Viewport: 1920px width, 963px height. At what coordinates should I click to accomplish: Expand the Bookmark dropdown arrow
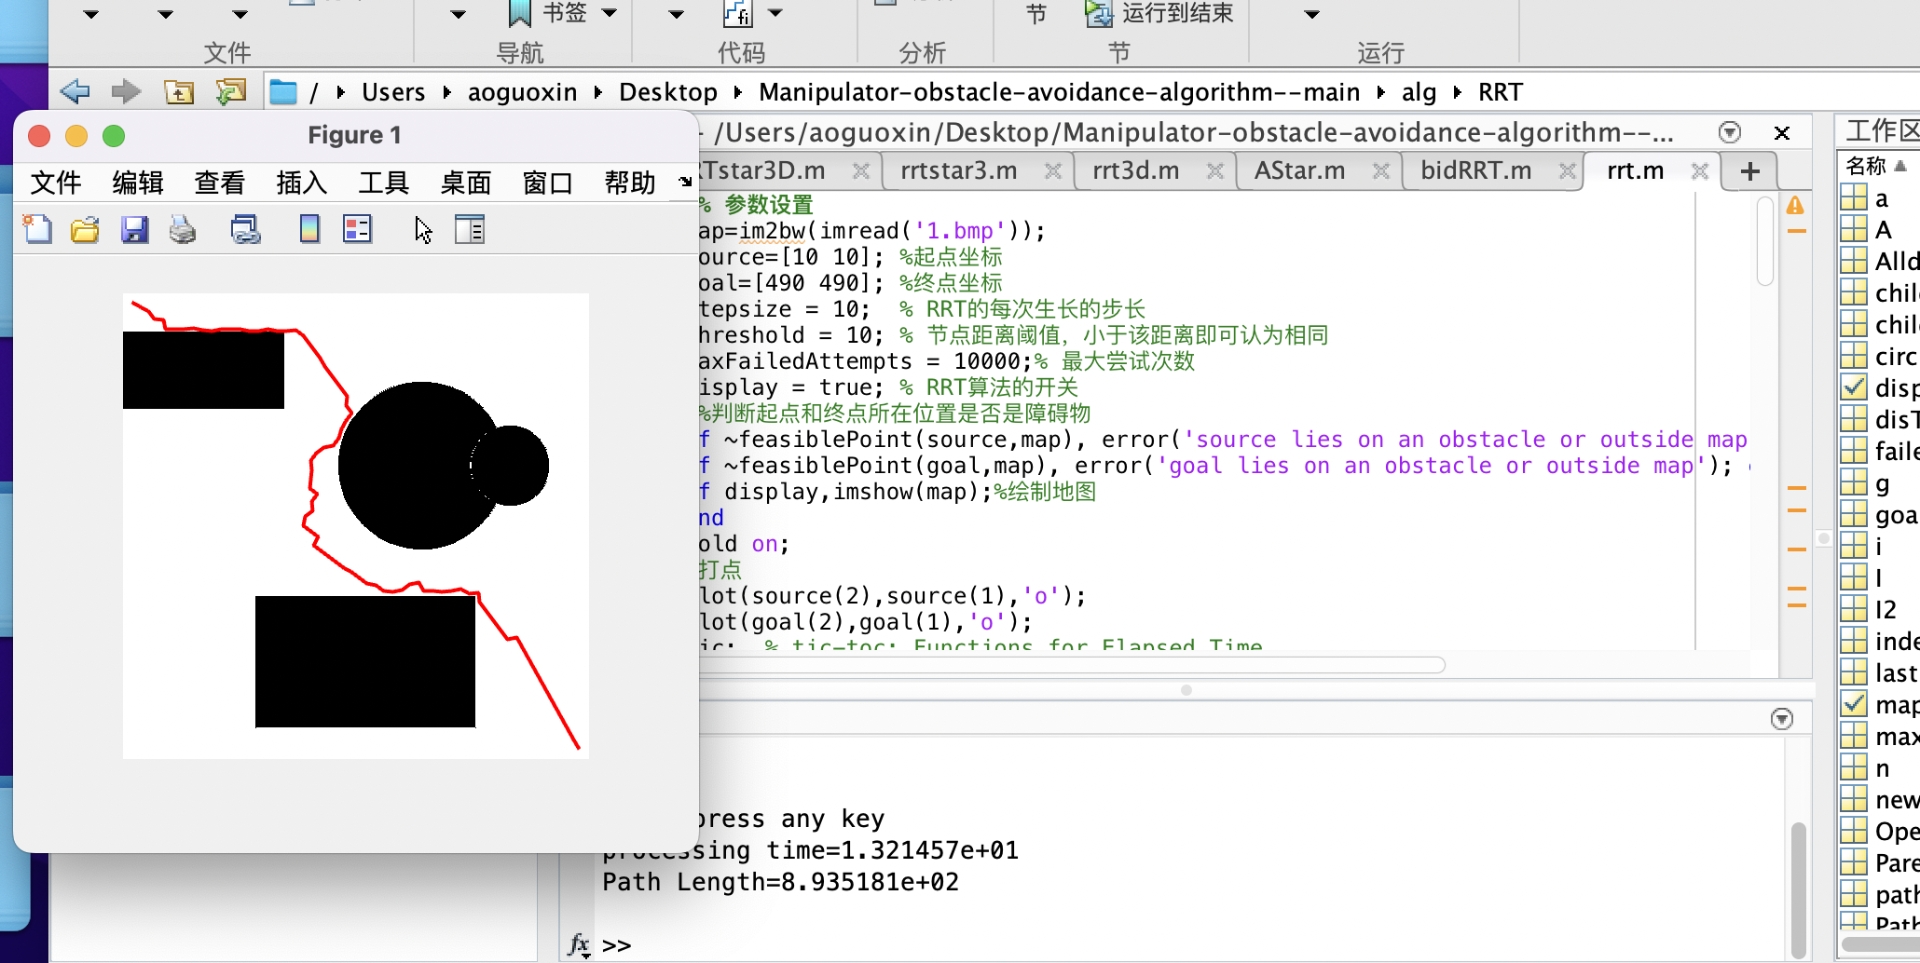pyautogui.click(x=609, y=14)
